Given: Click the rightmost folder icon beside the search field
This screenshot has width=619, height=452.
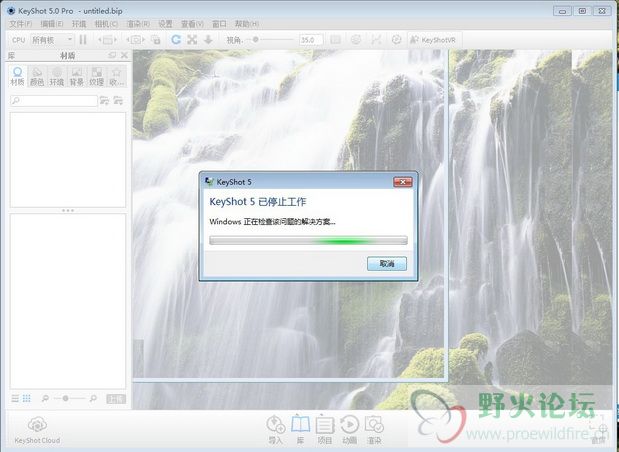Looking at the screenshot, I should 118,101.
